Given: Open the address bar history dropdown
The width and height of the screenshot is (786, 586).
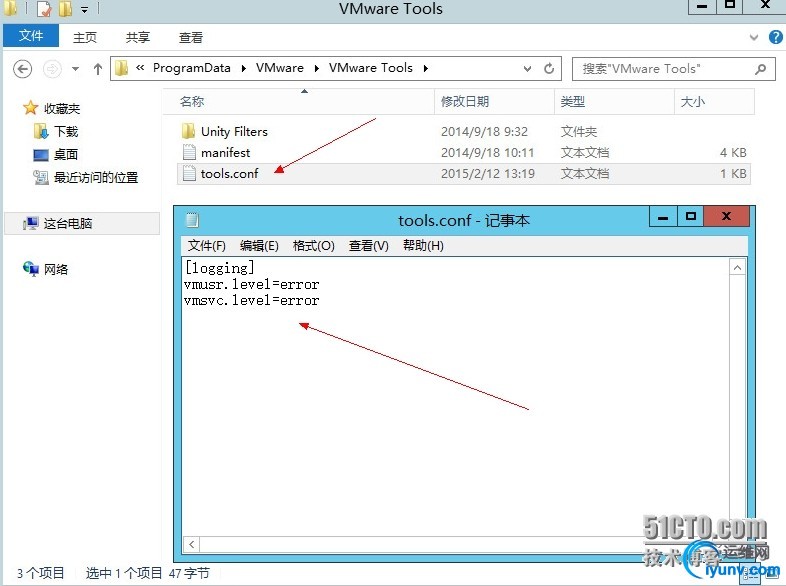Looking at the screenshot, I should click(527, 69).
